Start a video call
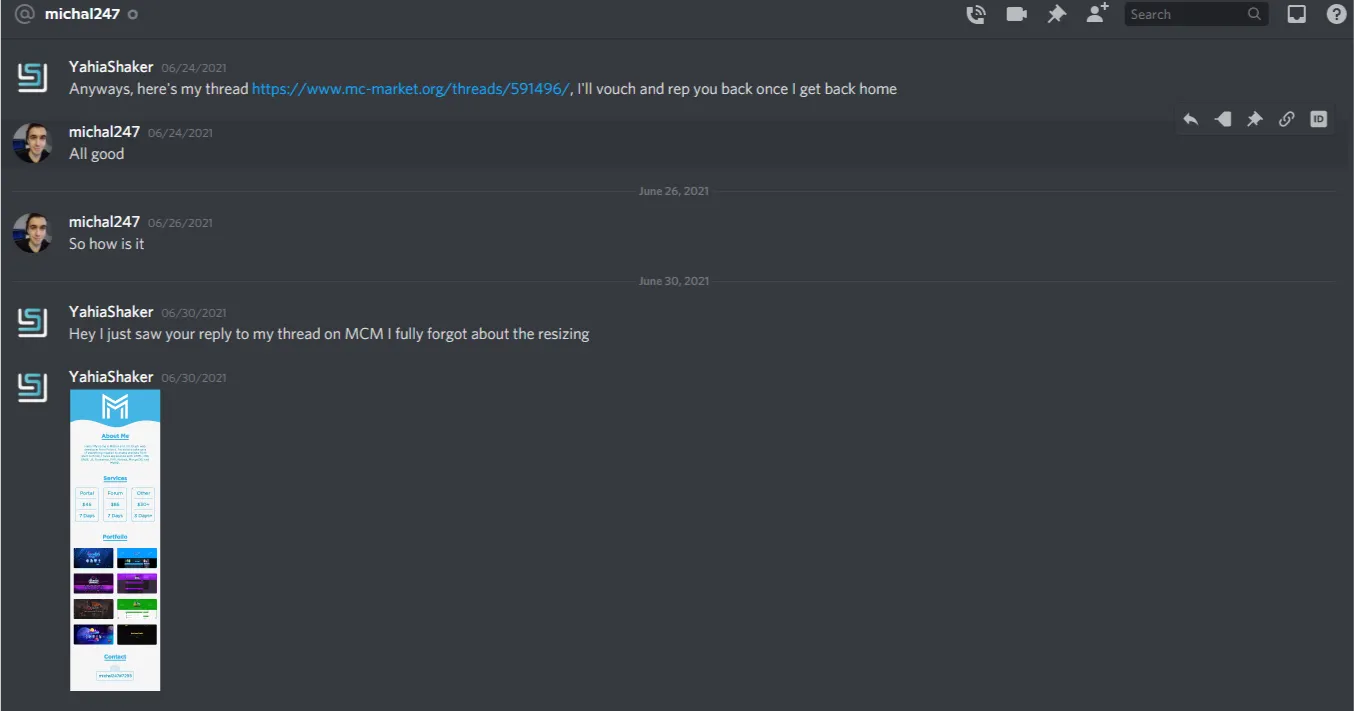The height and width of the screenshot is (711, 1354). click(x=1017, y=14)
